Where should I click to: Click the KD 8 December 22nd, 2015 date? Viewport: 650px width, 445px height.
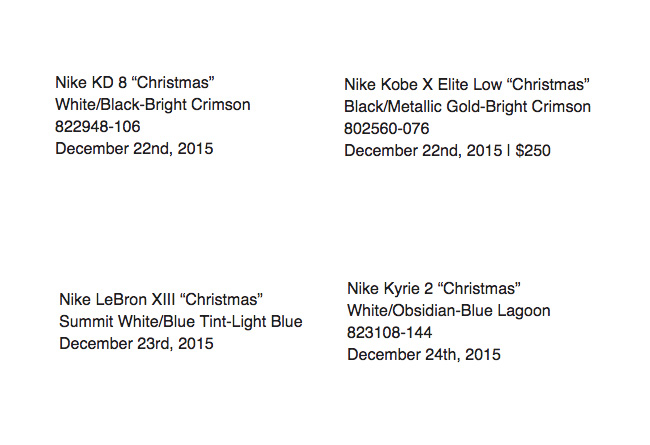click(x=134, y=148)
